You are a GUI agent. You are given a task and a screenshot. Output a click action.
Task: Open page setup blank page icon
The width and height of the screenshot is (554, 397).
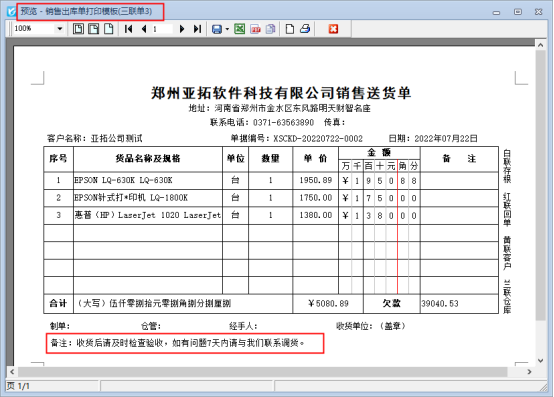(x=290, y=29)
